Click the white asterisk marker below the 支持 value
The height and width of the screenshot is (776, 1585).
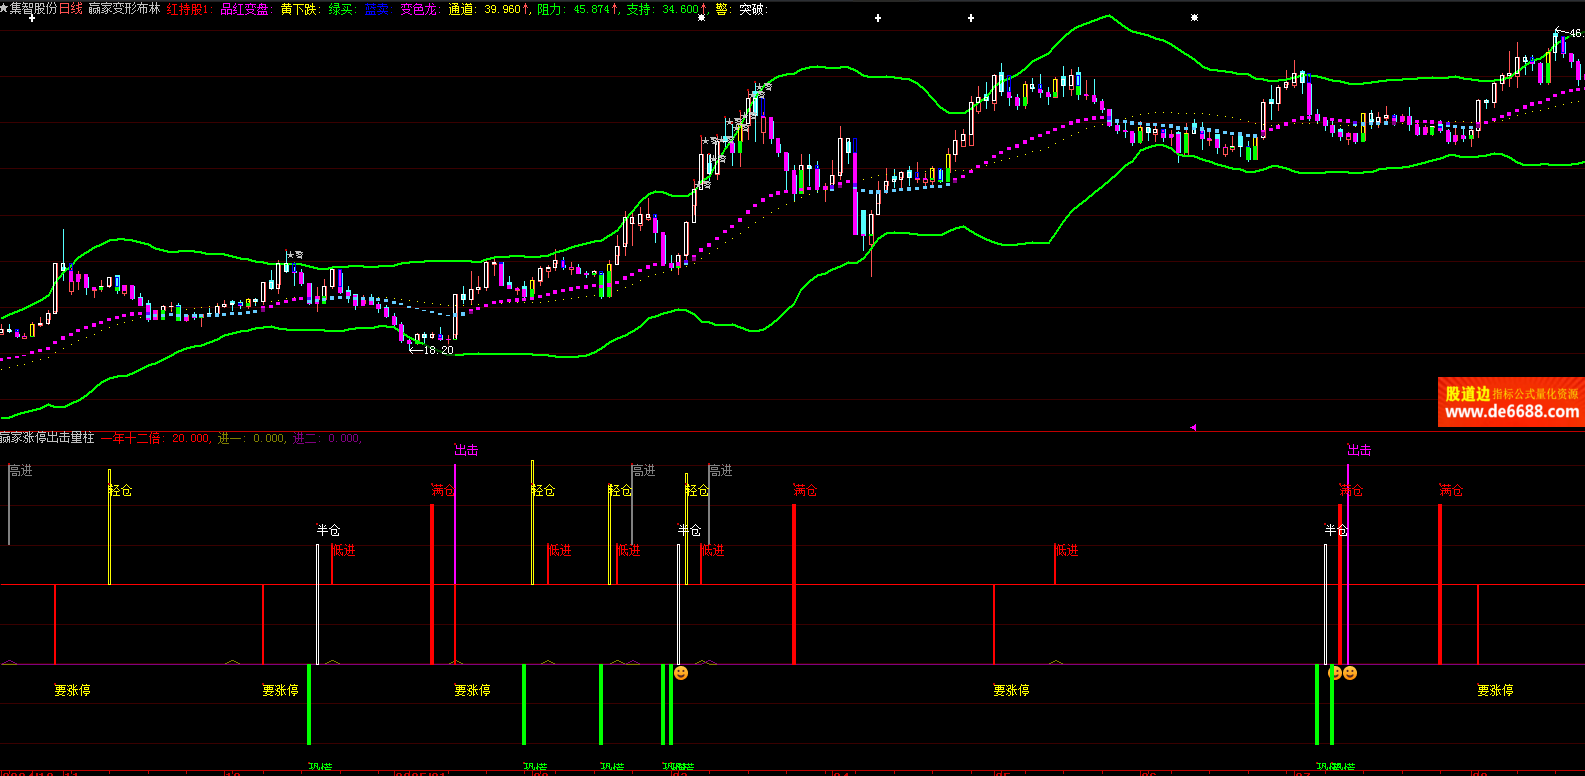(701, 18)
